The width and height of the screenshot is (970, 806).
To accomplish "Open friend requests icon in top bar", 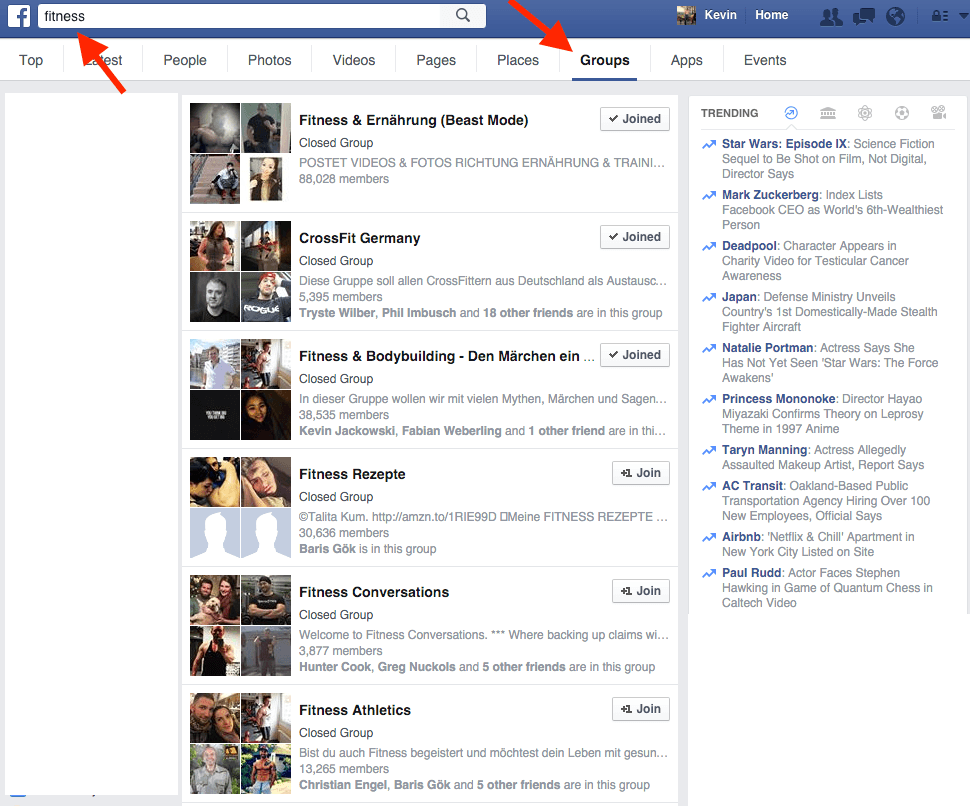I will (830, 16).
